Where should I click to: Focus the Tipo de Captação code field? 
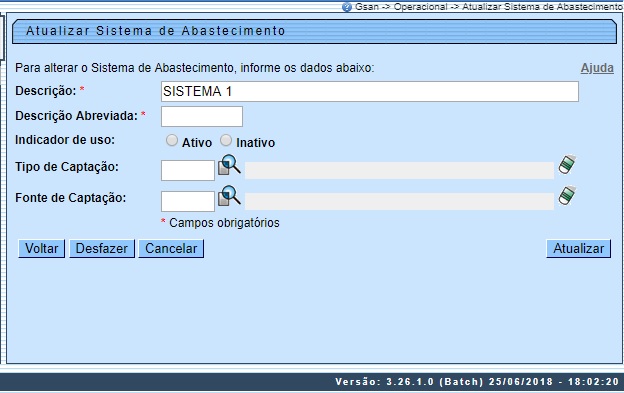tap(188, 170)
